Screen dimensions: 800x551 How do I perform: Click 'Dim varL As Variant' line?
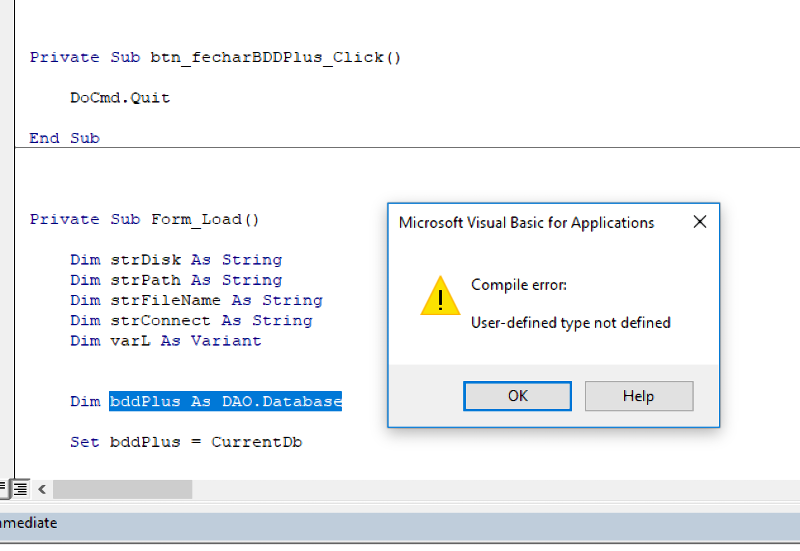(x=166, y=341)
